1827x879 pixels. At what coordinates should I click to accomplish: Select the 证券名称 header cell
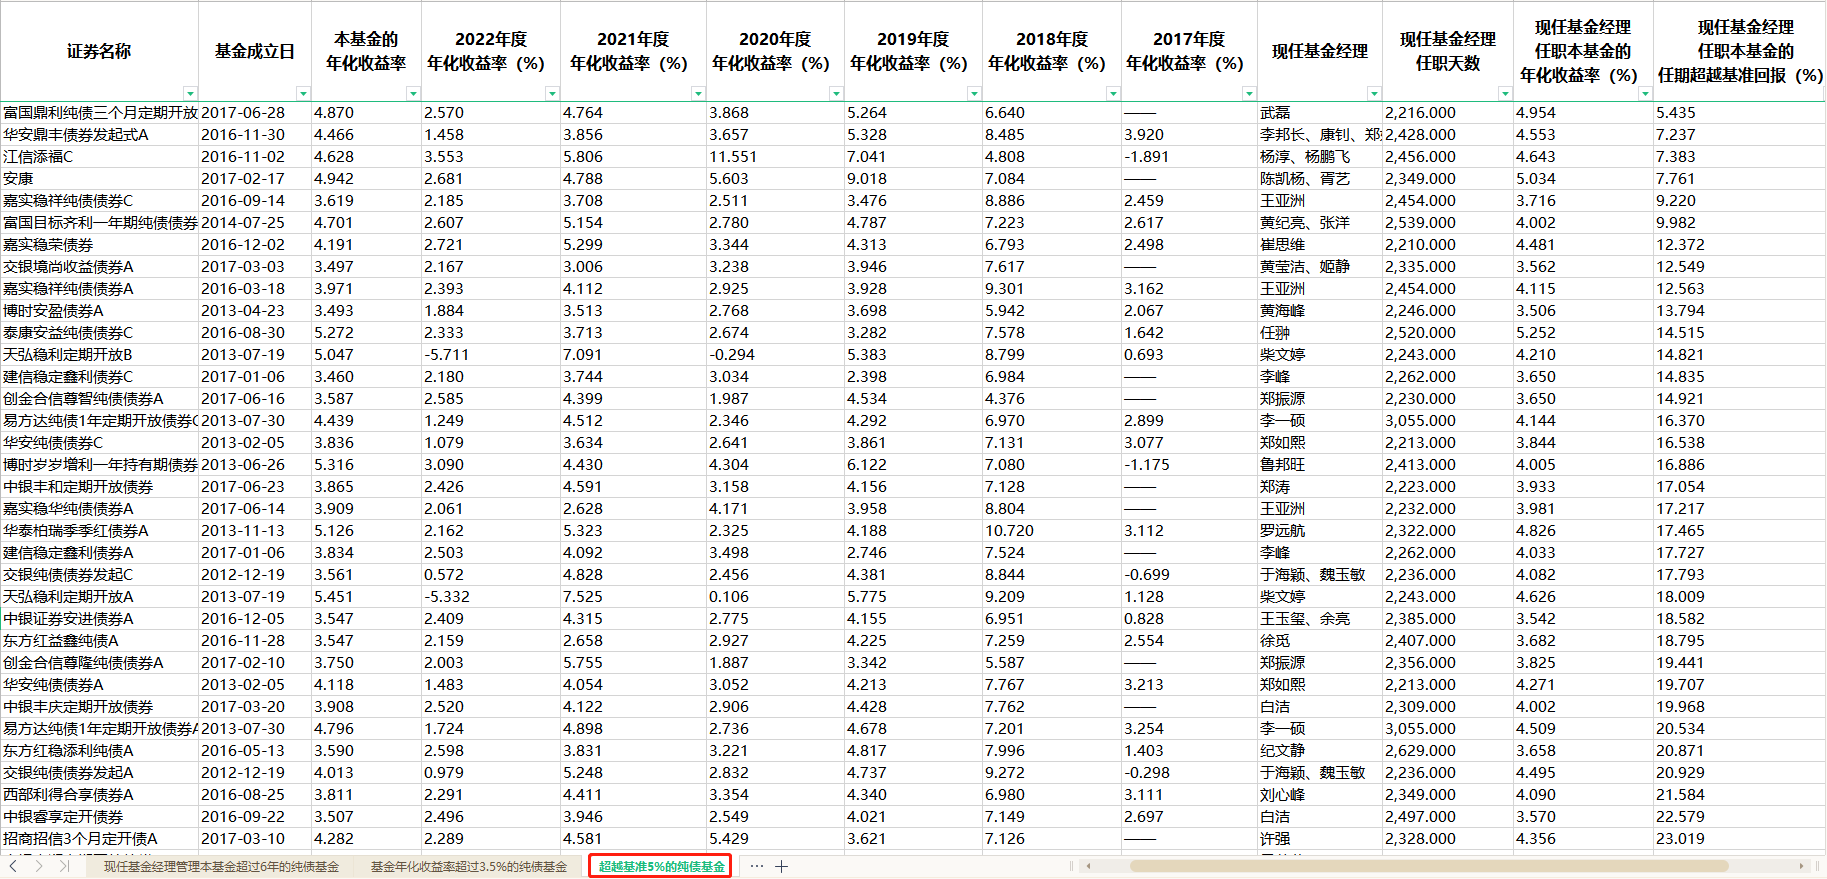pyautogui.click(x=99, y=51)
